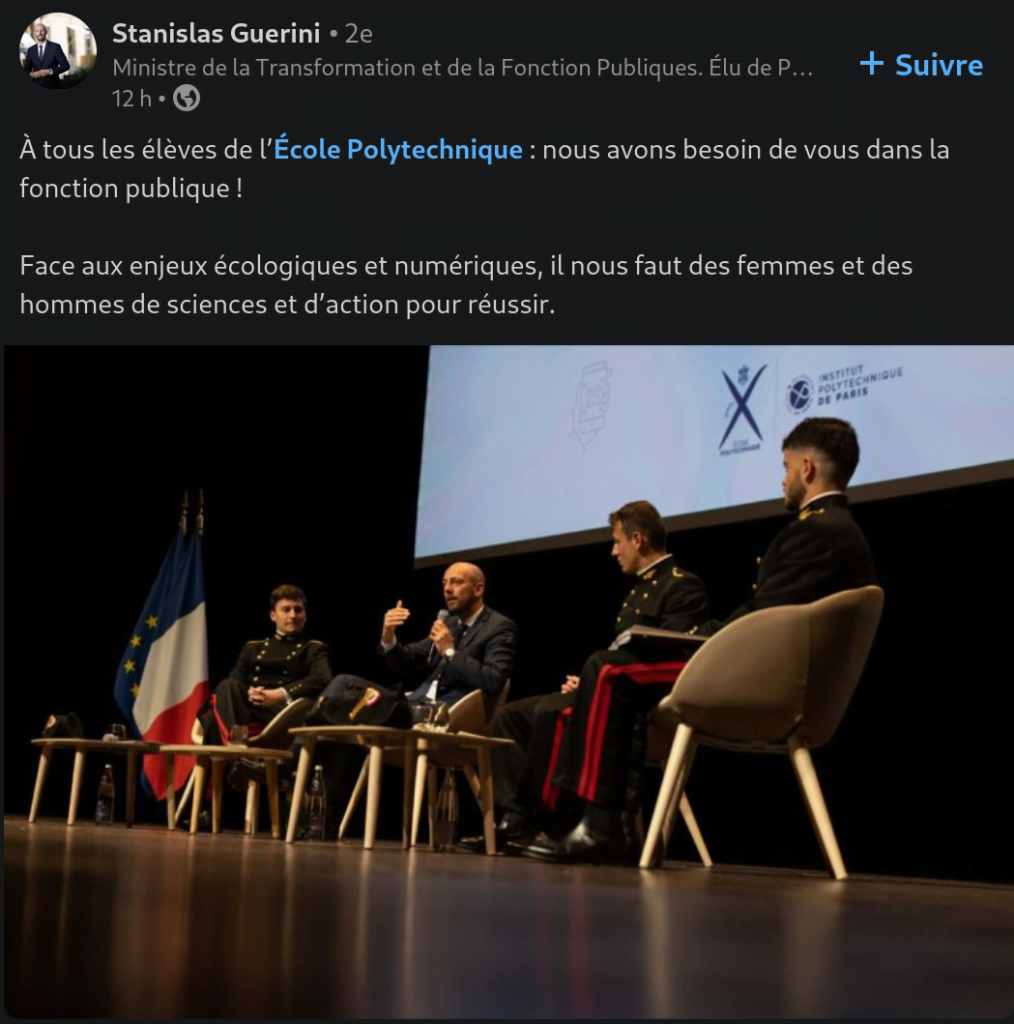Viewport: 1014px width, 1024px height.
Task: Open Stanislas Guerini's profile picture
Action: pyautogui.click(x=58, y=51)
